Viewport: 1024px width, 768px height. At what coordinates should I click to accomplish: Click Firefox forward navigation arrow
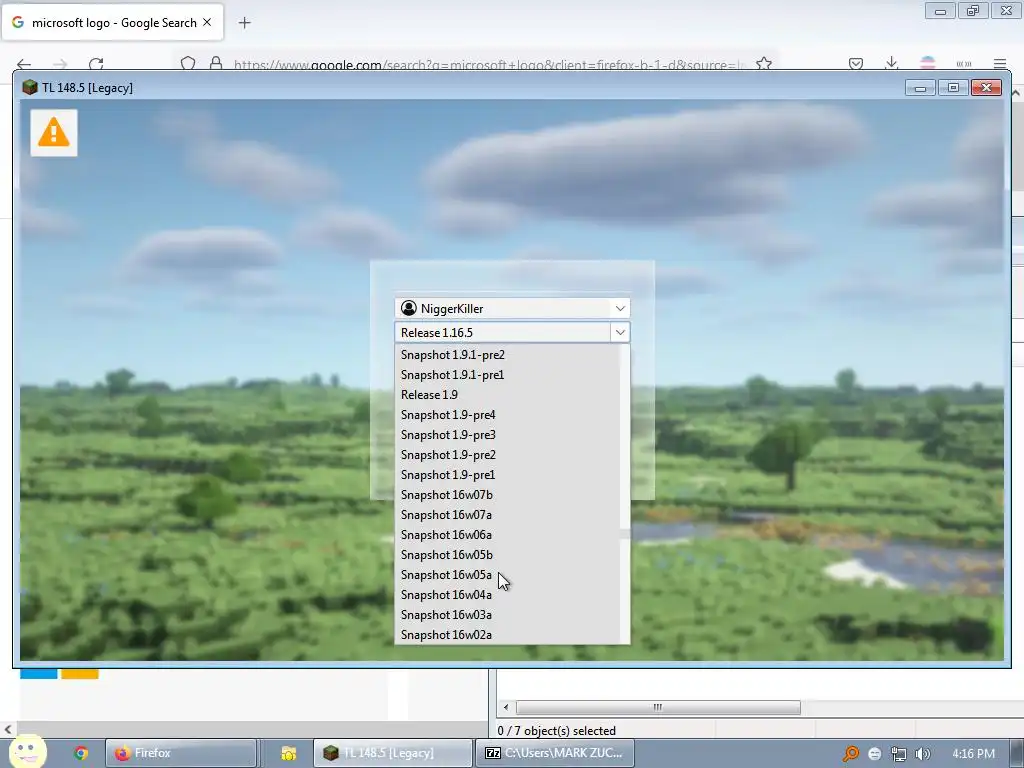tap(60, 64)
